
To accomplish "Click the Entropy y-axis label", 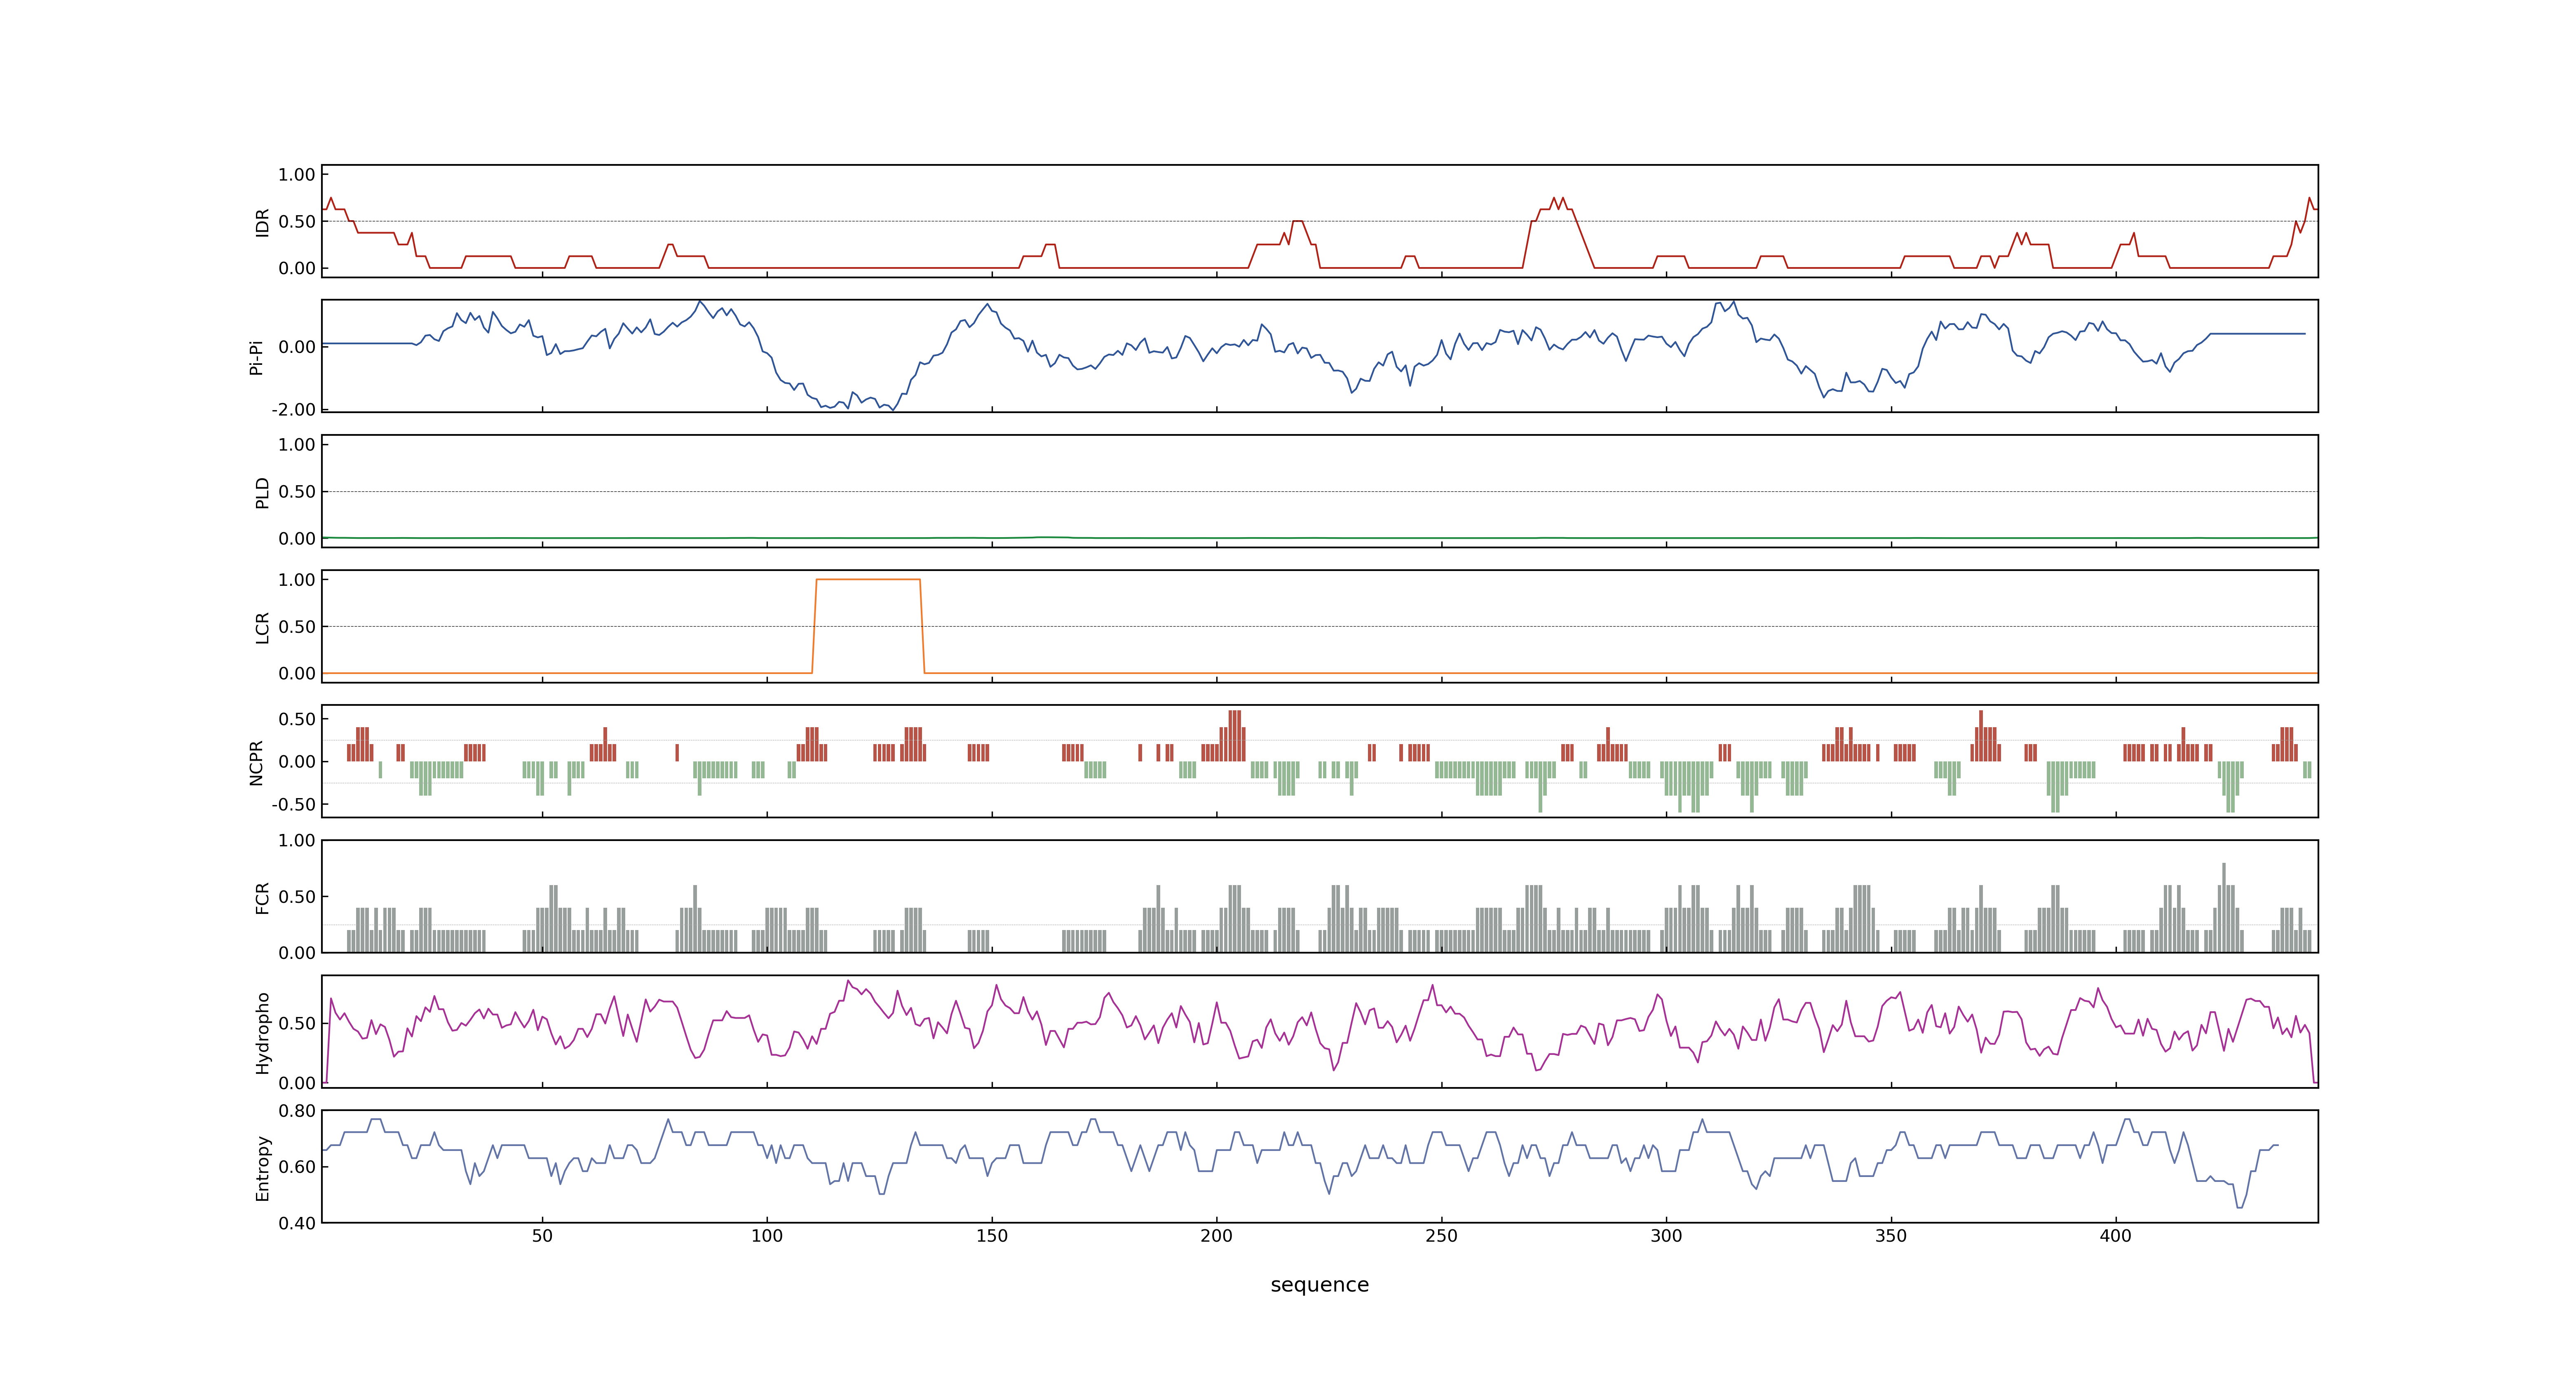I will point(262,1168).
